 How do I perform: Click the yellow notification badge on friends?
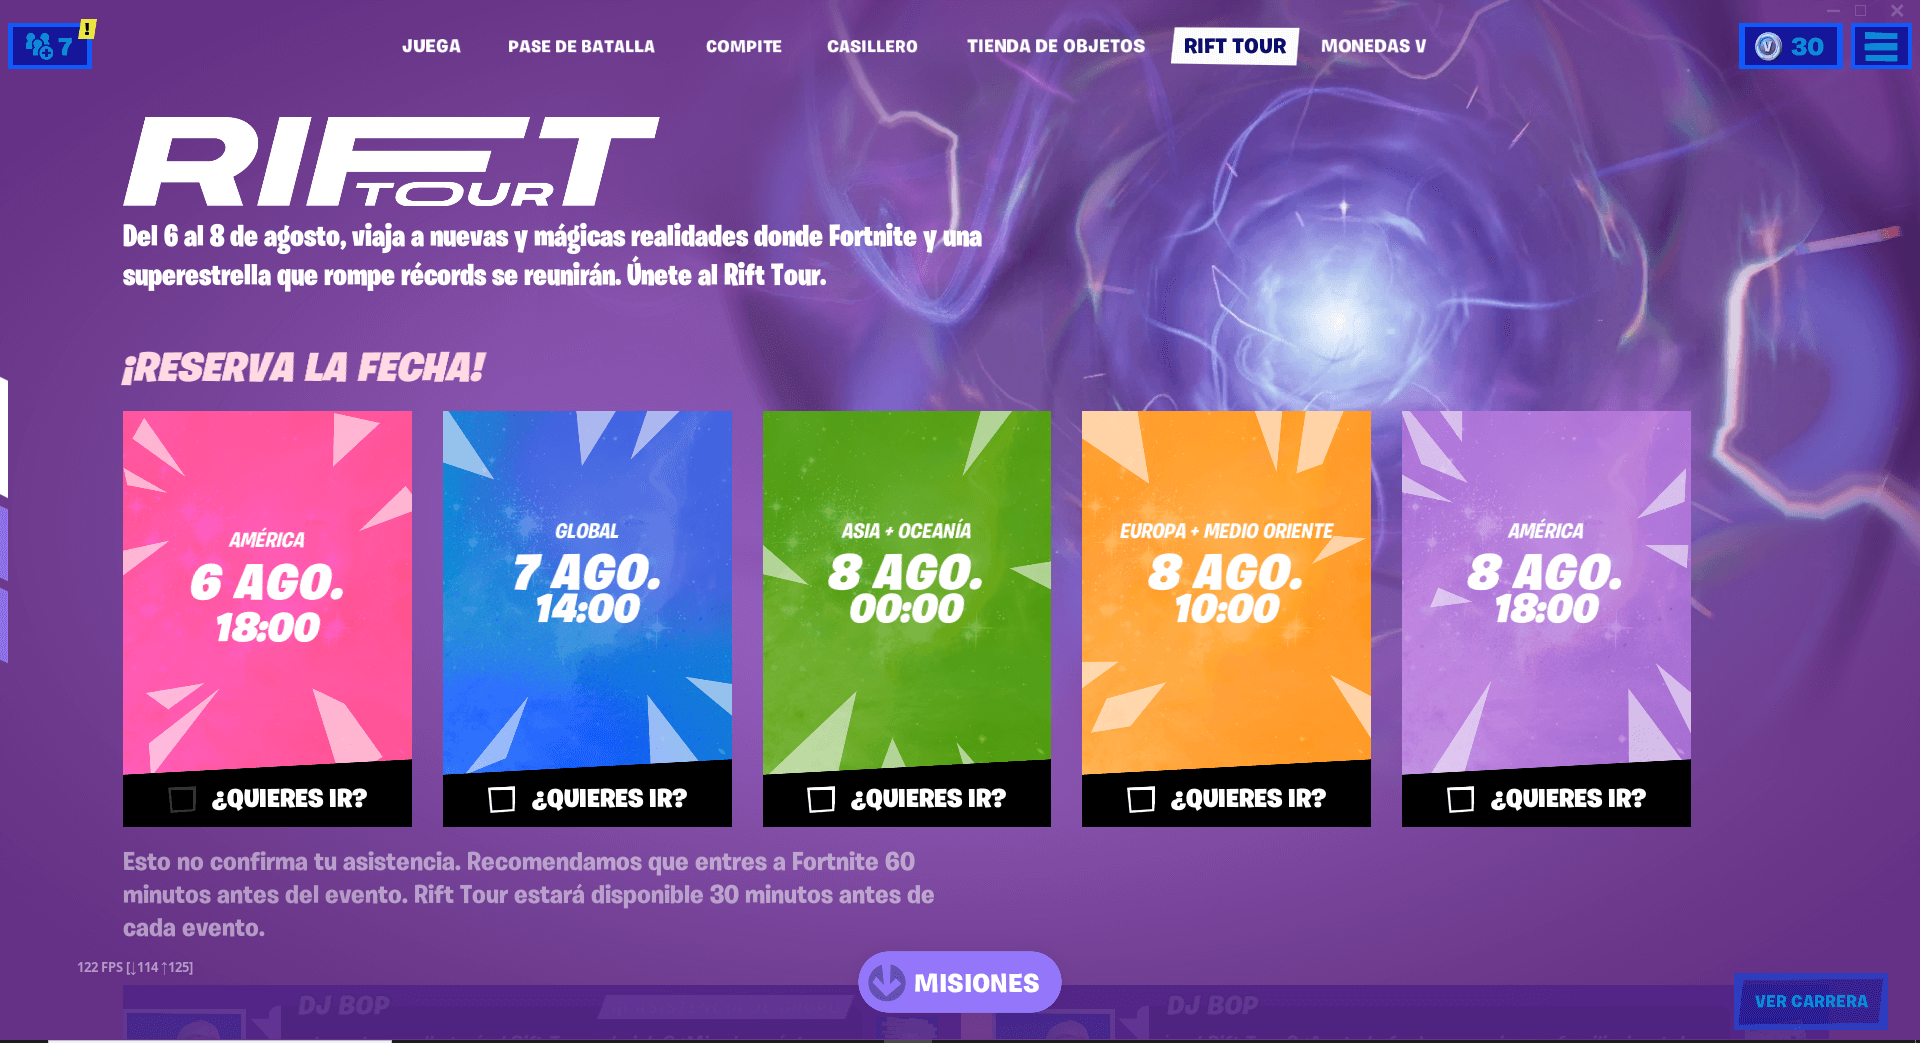pos(87,29)
